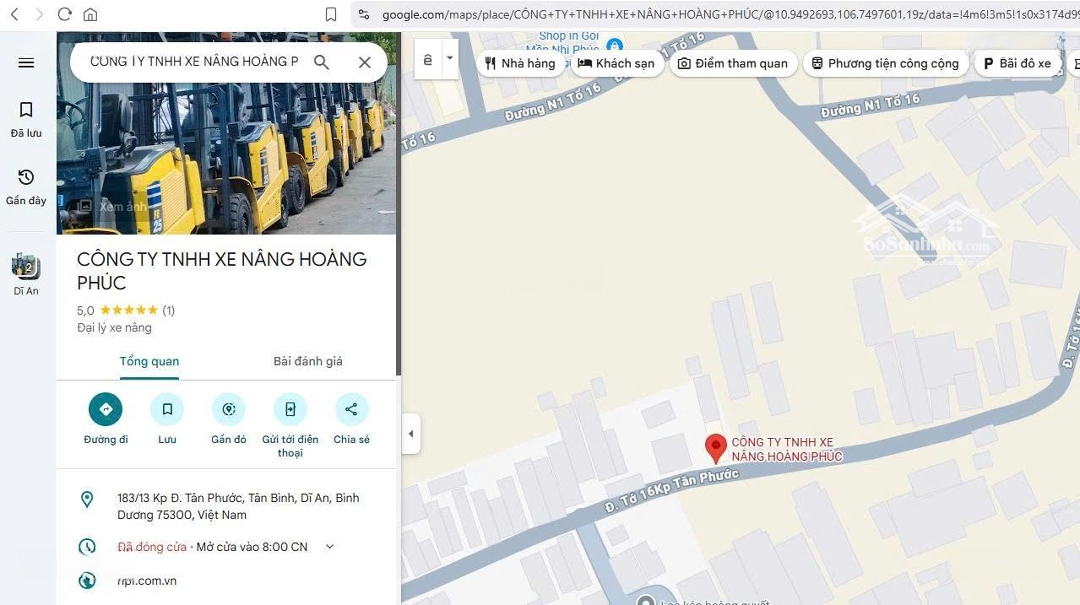
Task: Filter by Nhà hàng restaurants chip
Action: coord(519,63)
